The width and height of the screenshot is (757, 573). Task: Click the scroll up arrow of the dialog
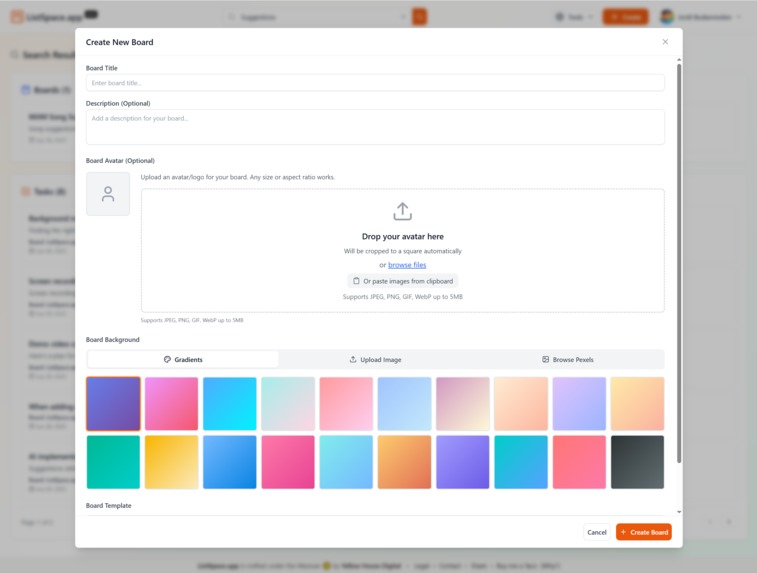pos(679,60)
